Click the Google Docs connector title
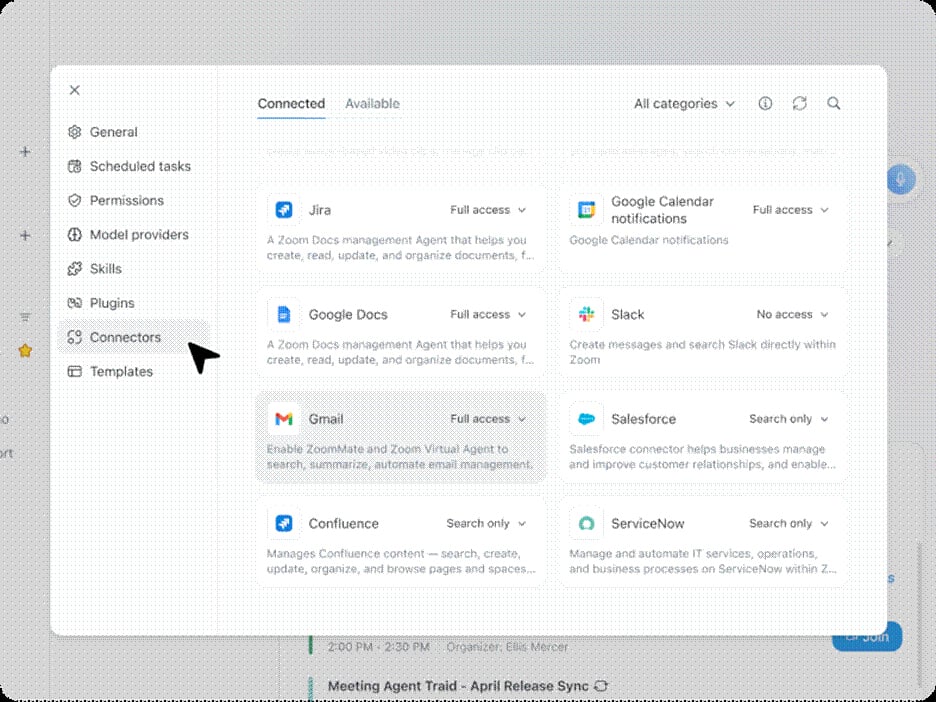Image resolution: width=936 pixels, height=702 pixels. click(348, 315)
